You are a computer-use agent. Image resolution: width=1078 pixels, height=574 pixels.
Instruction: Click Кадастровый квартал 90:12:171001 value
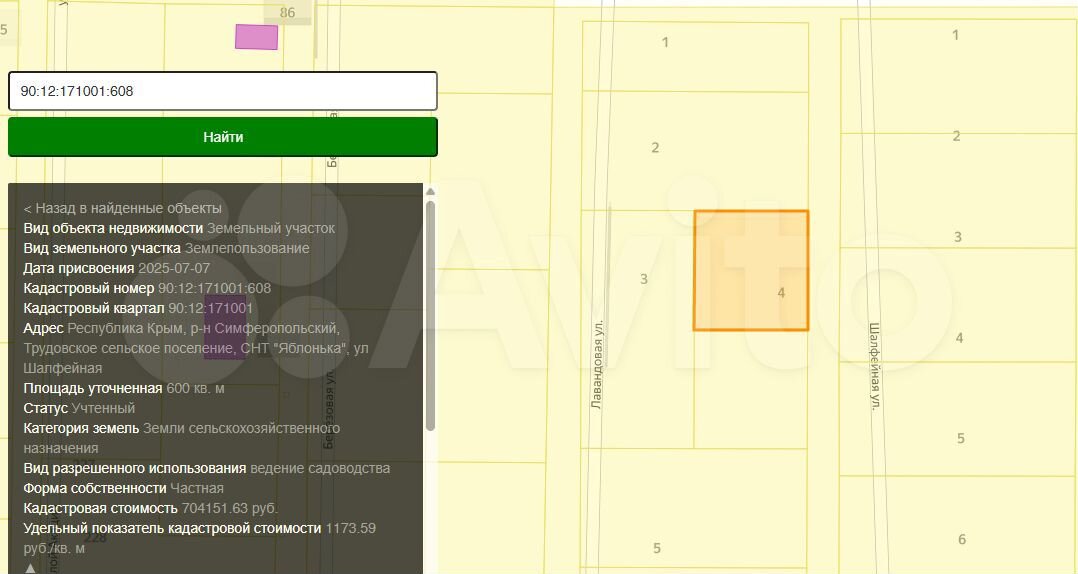(210, 308)
